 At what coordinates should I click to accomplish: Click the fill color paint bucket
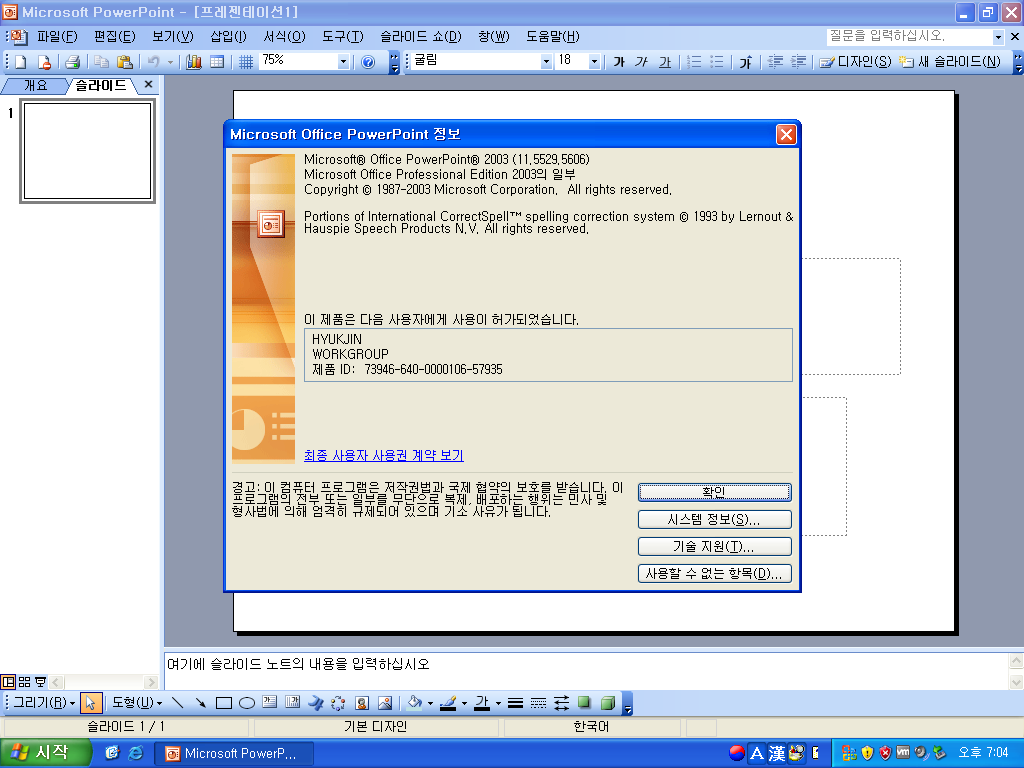(415, 703)
